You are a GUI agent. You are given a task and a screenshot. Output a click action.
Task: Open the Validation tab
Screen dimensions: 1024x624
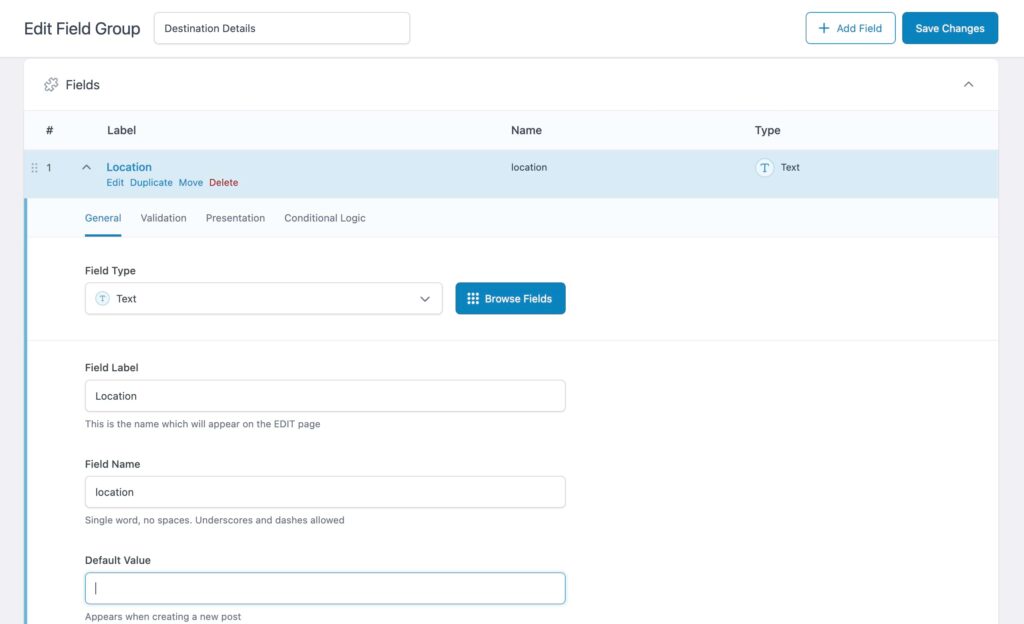[x=163, y=218]
